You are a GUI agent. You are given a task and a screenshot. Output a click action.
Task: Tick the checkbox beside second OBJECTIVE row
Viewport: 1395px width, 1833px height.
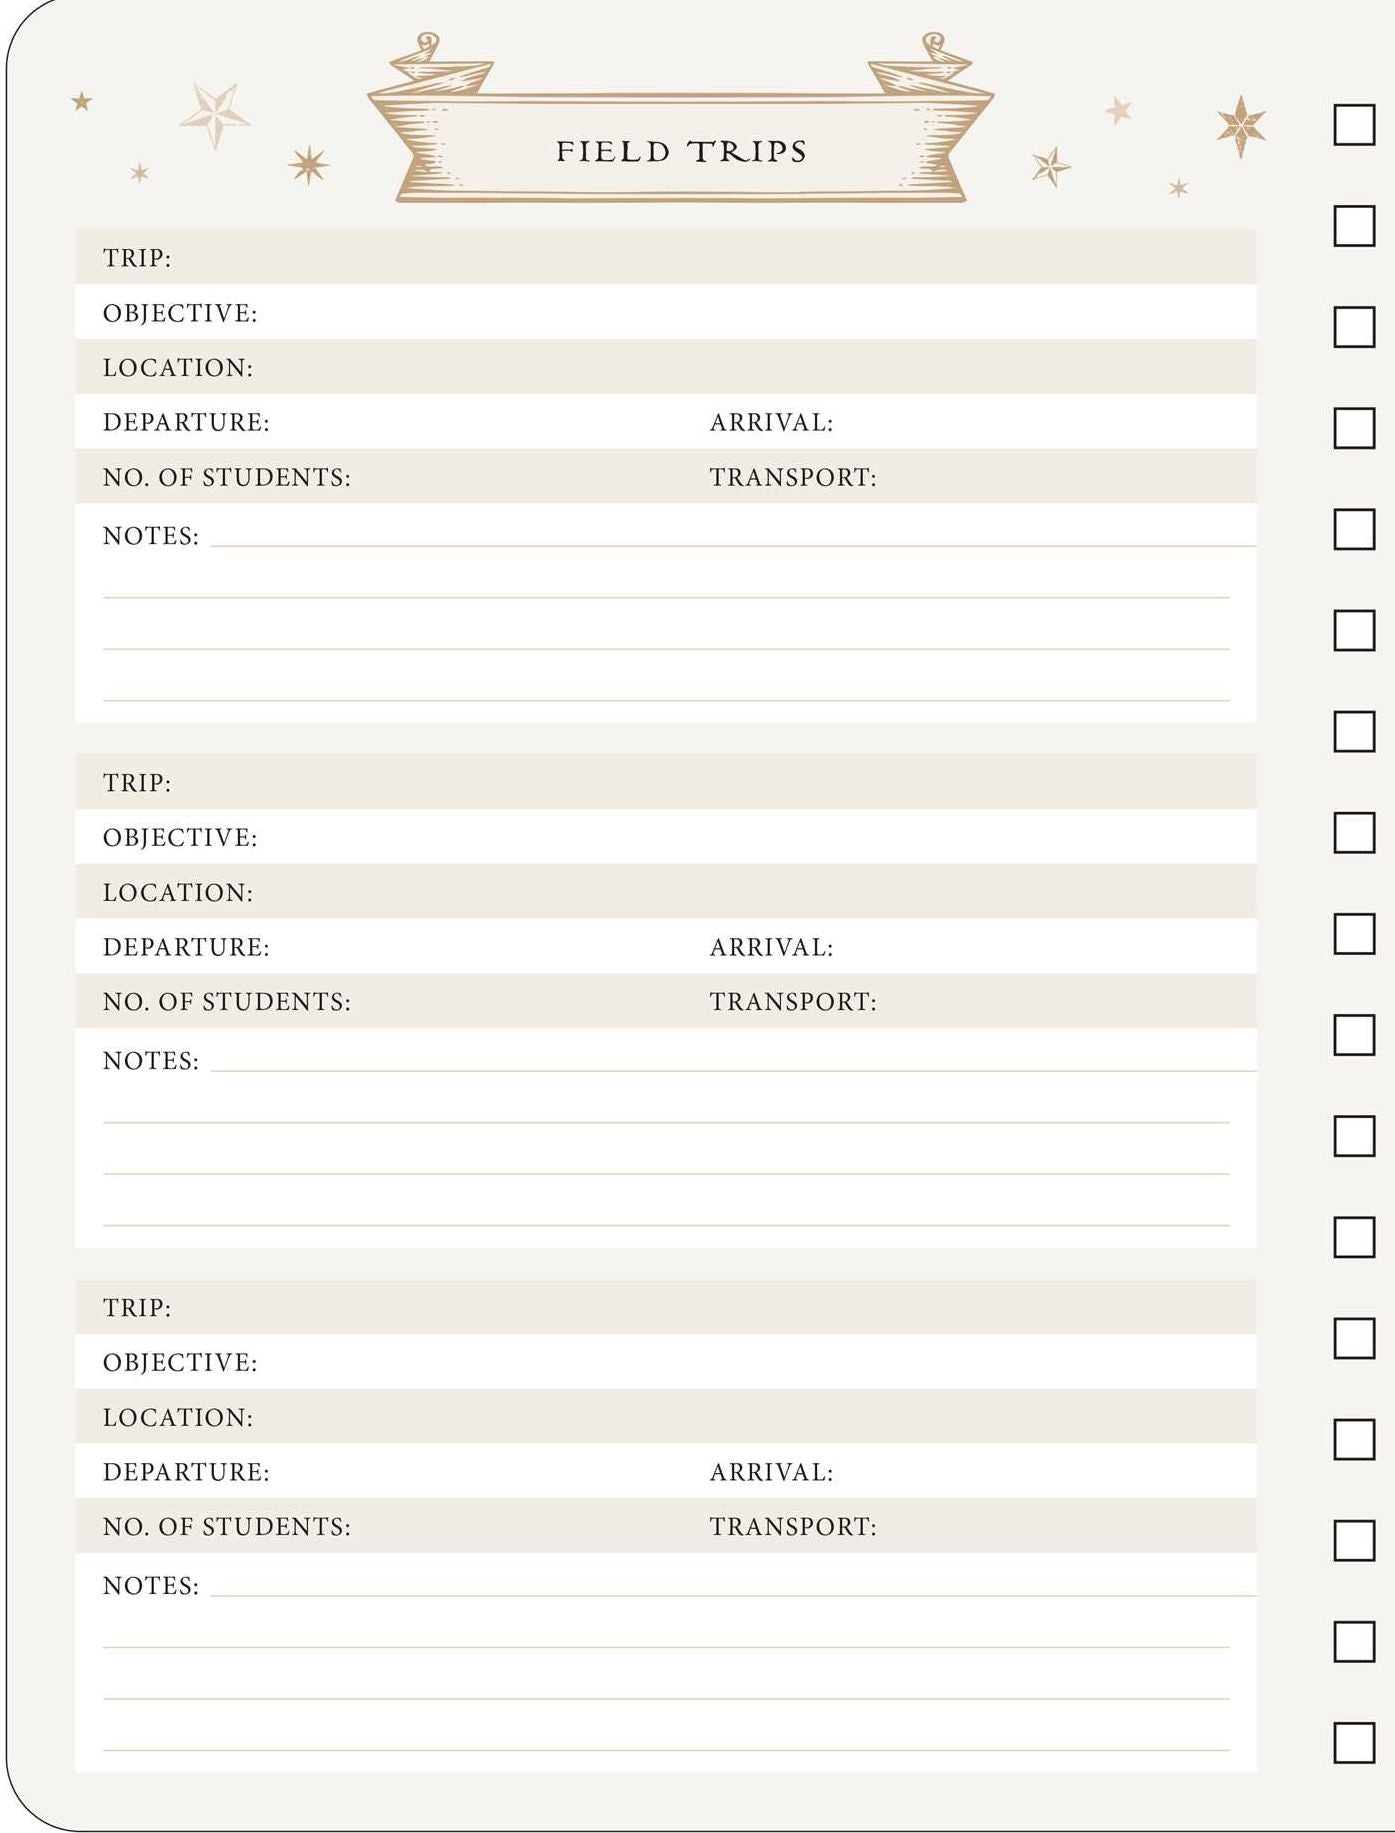pyautogui.click(x=1354, y=832)
